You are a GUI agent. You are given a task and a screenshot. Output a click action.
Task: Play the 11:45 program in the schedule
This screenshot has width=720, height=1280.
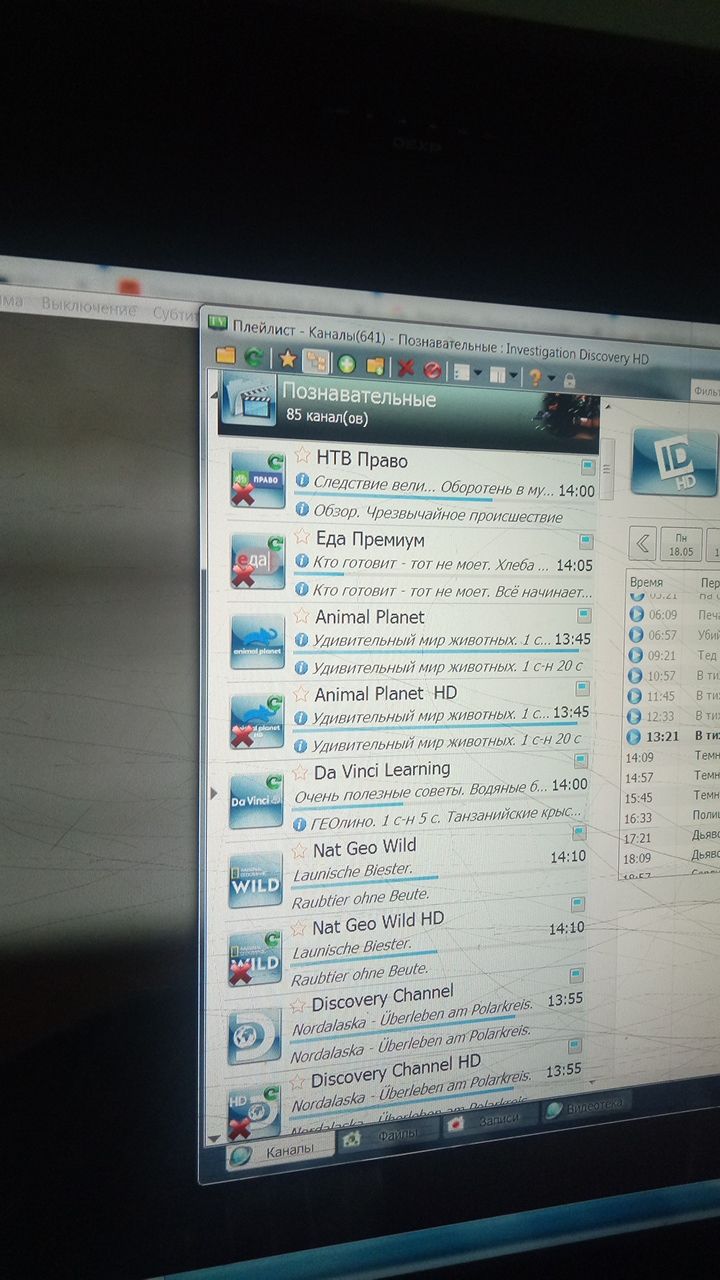point(634,696)
